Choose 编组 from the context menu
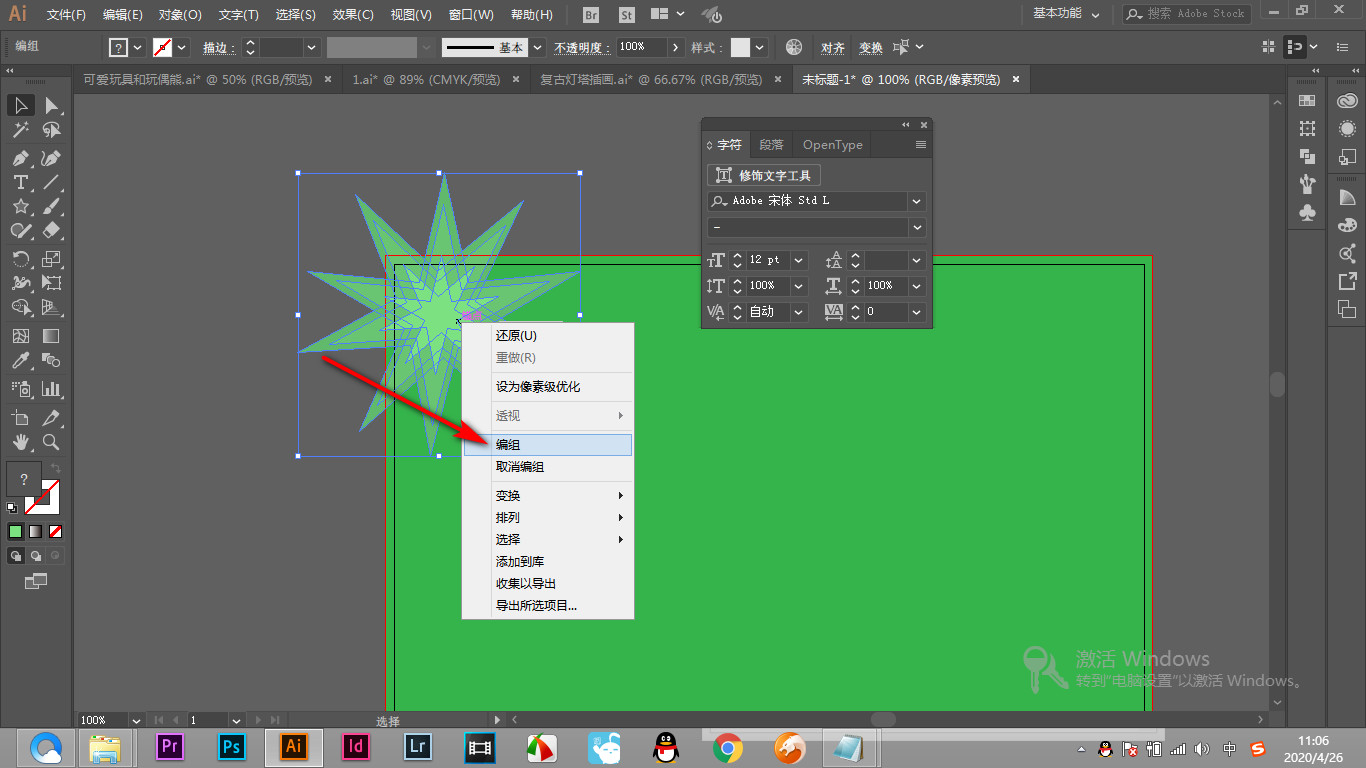Screen dimensions: 1366x768 pos(548,445)
